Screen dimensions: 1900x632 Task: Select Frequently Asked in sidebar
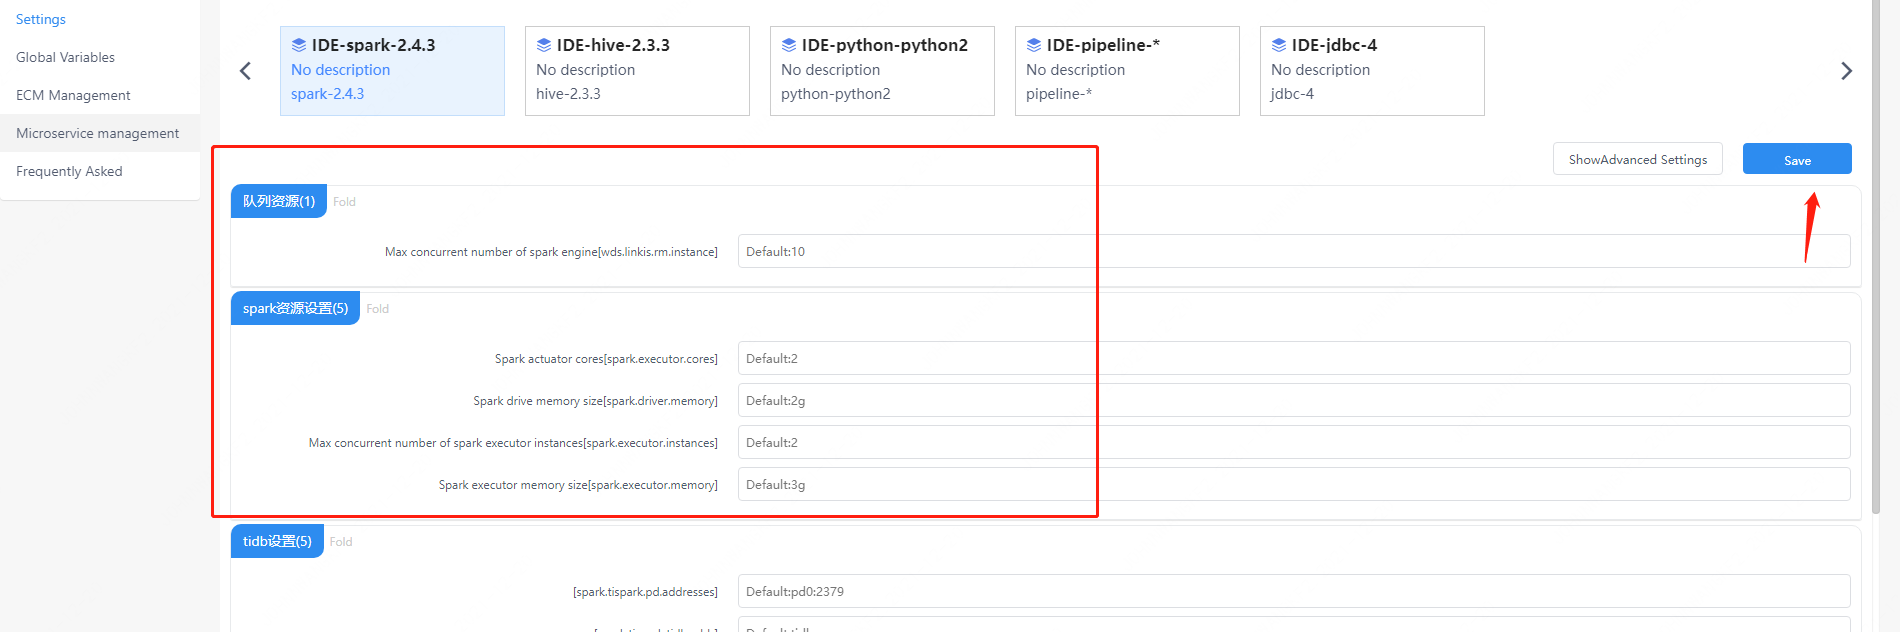point(69,172)
